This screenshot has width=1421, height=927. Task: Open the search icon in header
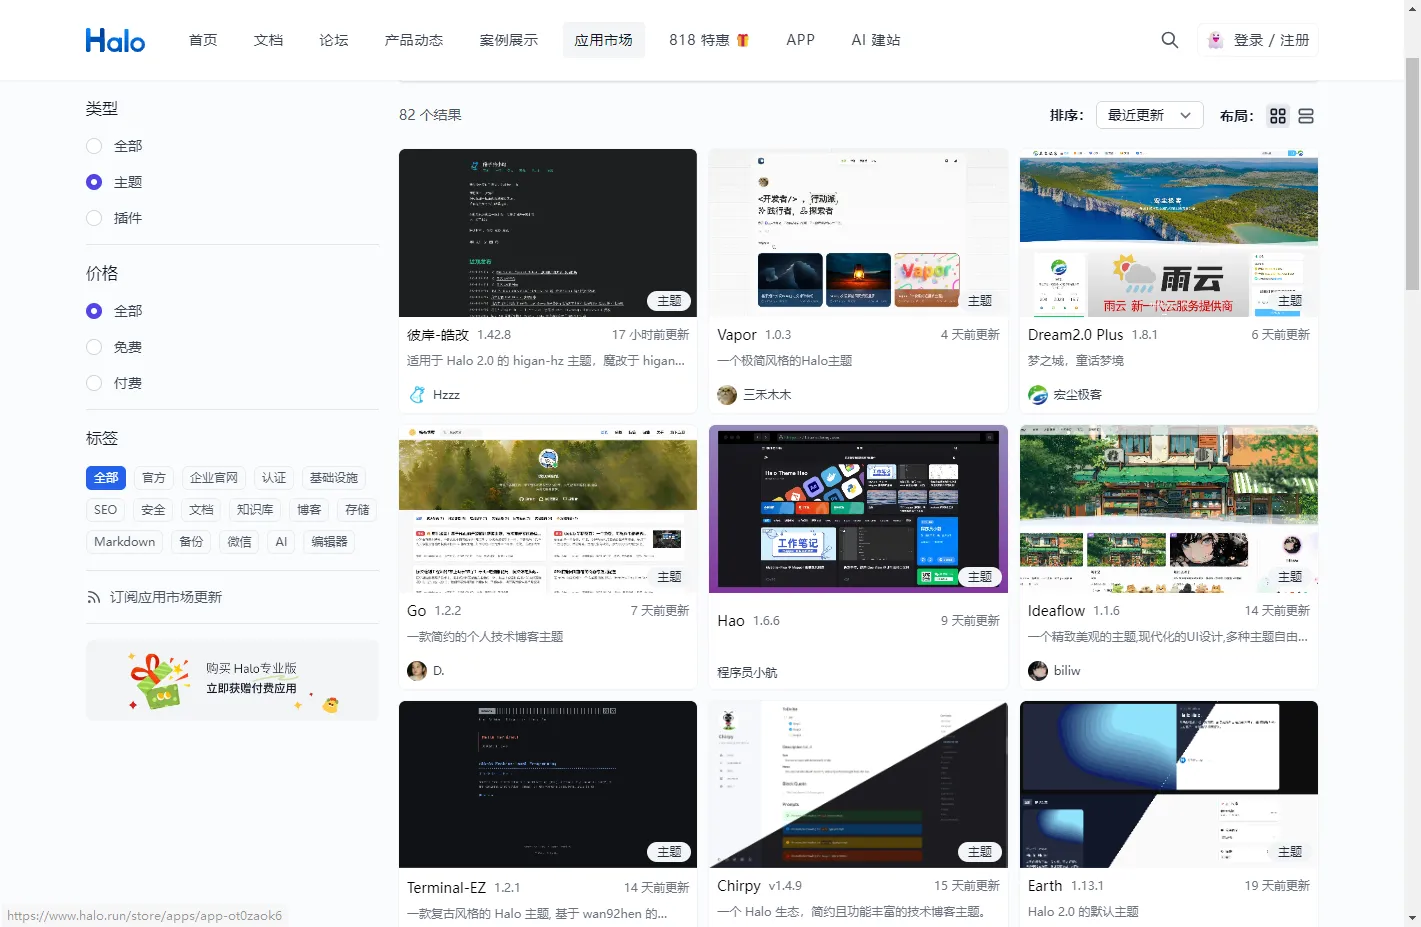(x=1169, y=40)
